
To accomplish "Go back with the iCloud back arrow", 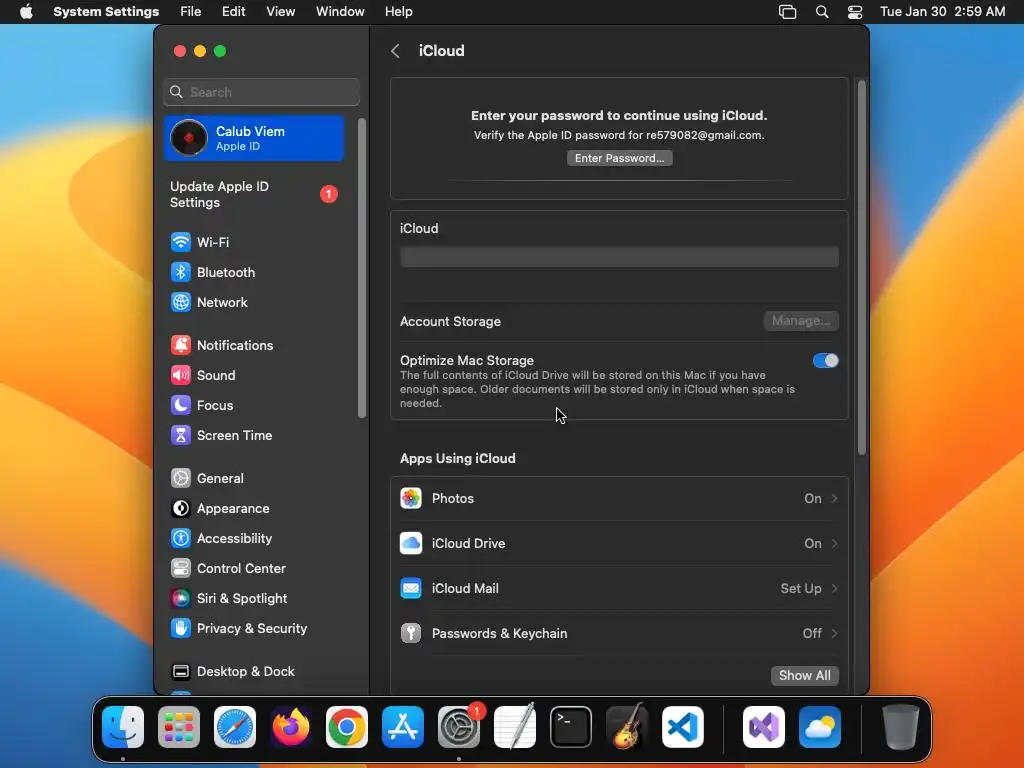I will (395, 51).
